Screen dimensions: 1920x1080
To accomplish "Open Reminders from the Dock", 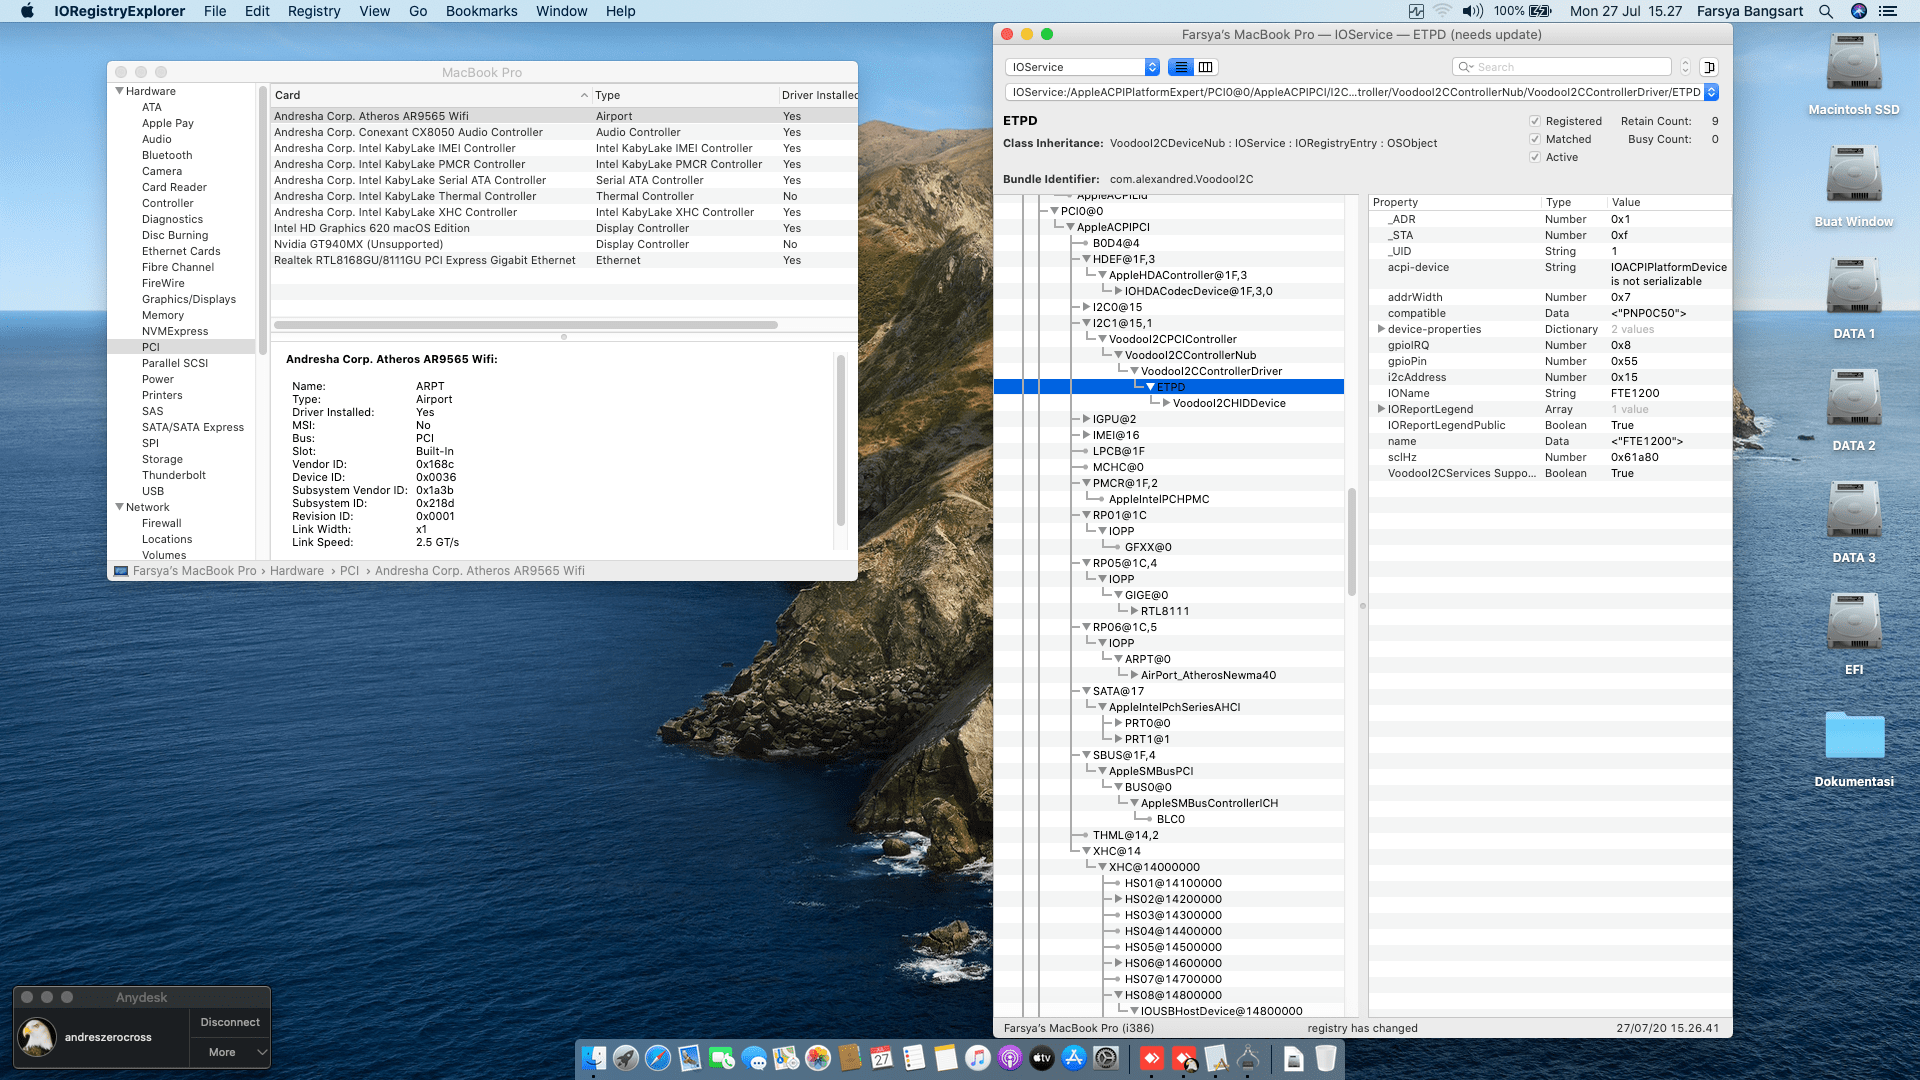I will [x=914, y=1057].
